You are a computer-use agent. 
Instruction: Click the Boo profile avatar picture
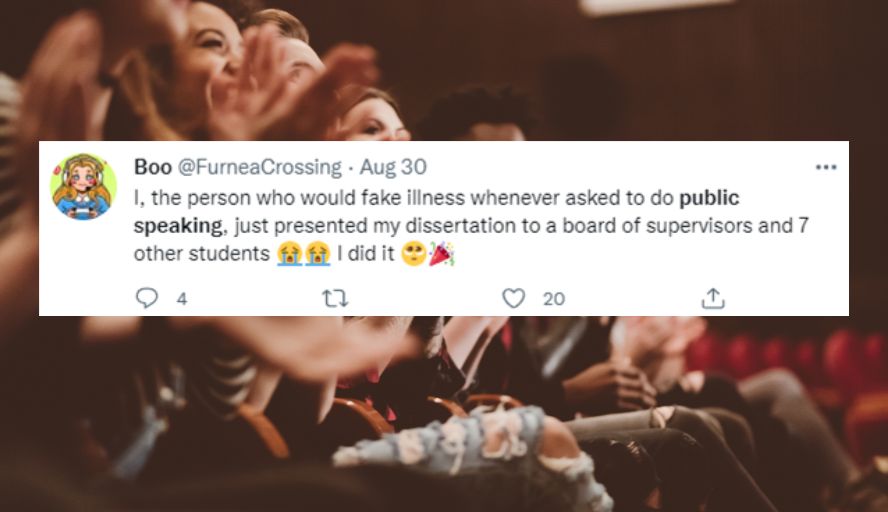(83, 187)
